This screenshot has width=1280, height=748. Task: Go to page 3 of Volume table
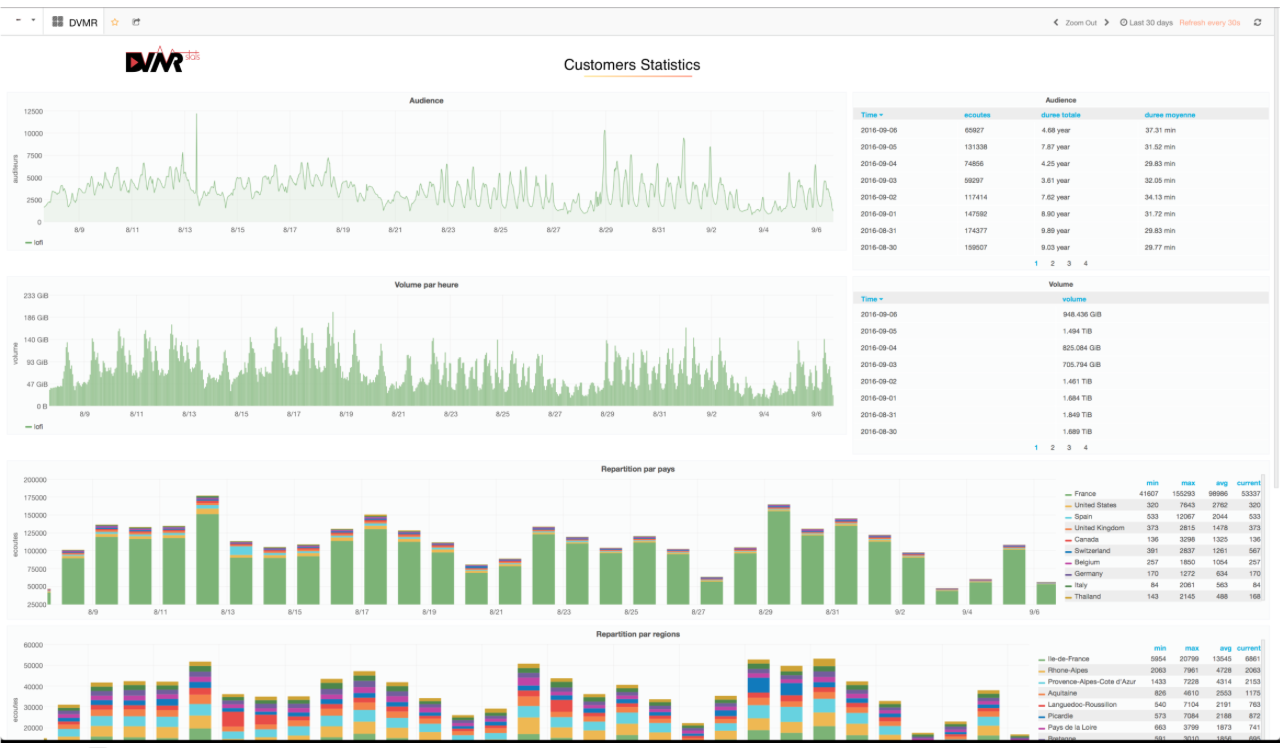point(1069,448)
